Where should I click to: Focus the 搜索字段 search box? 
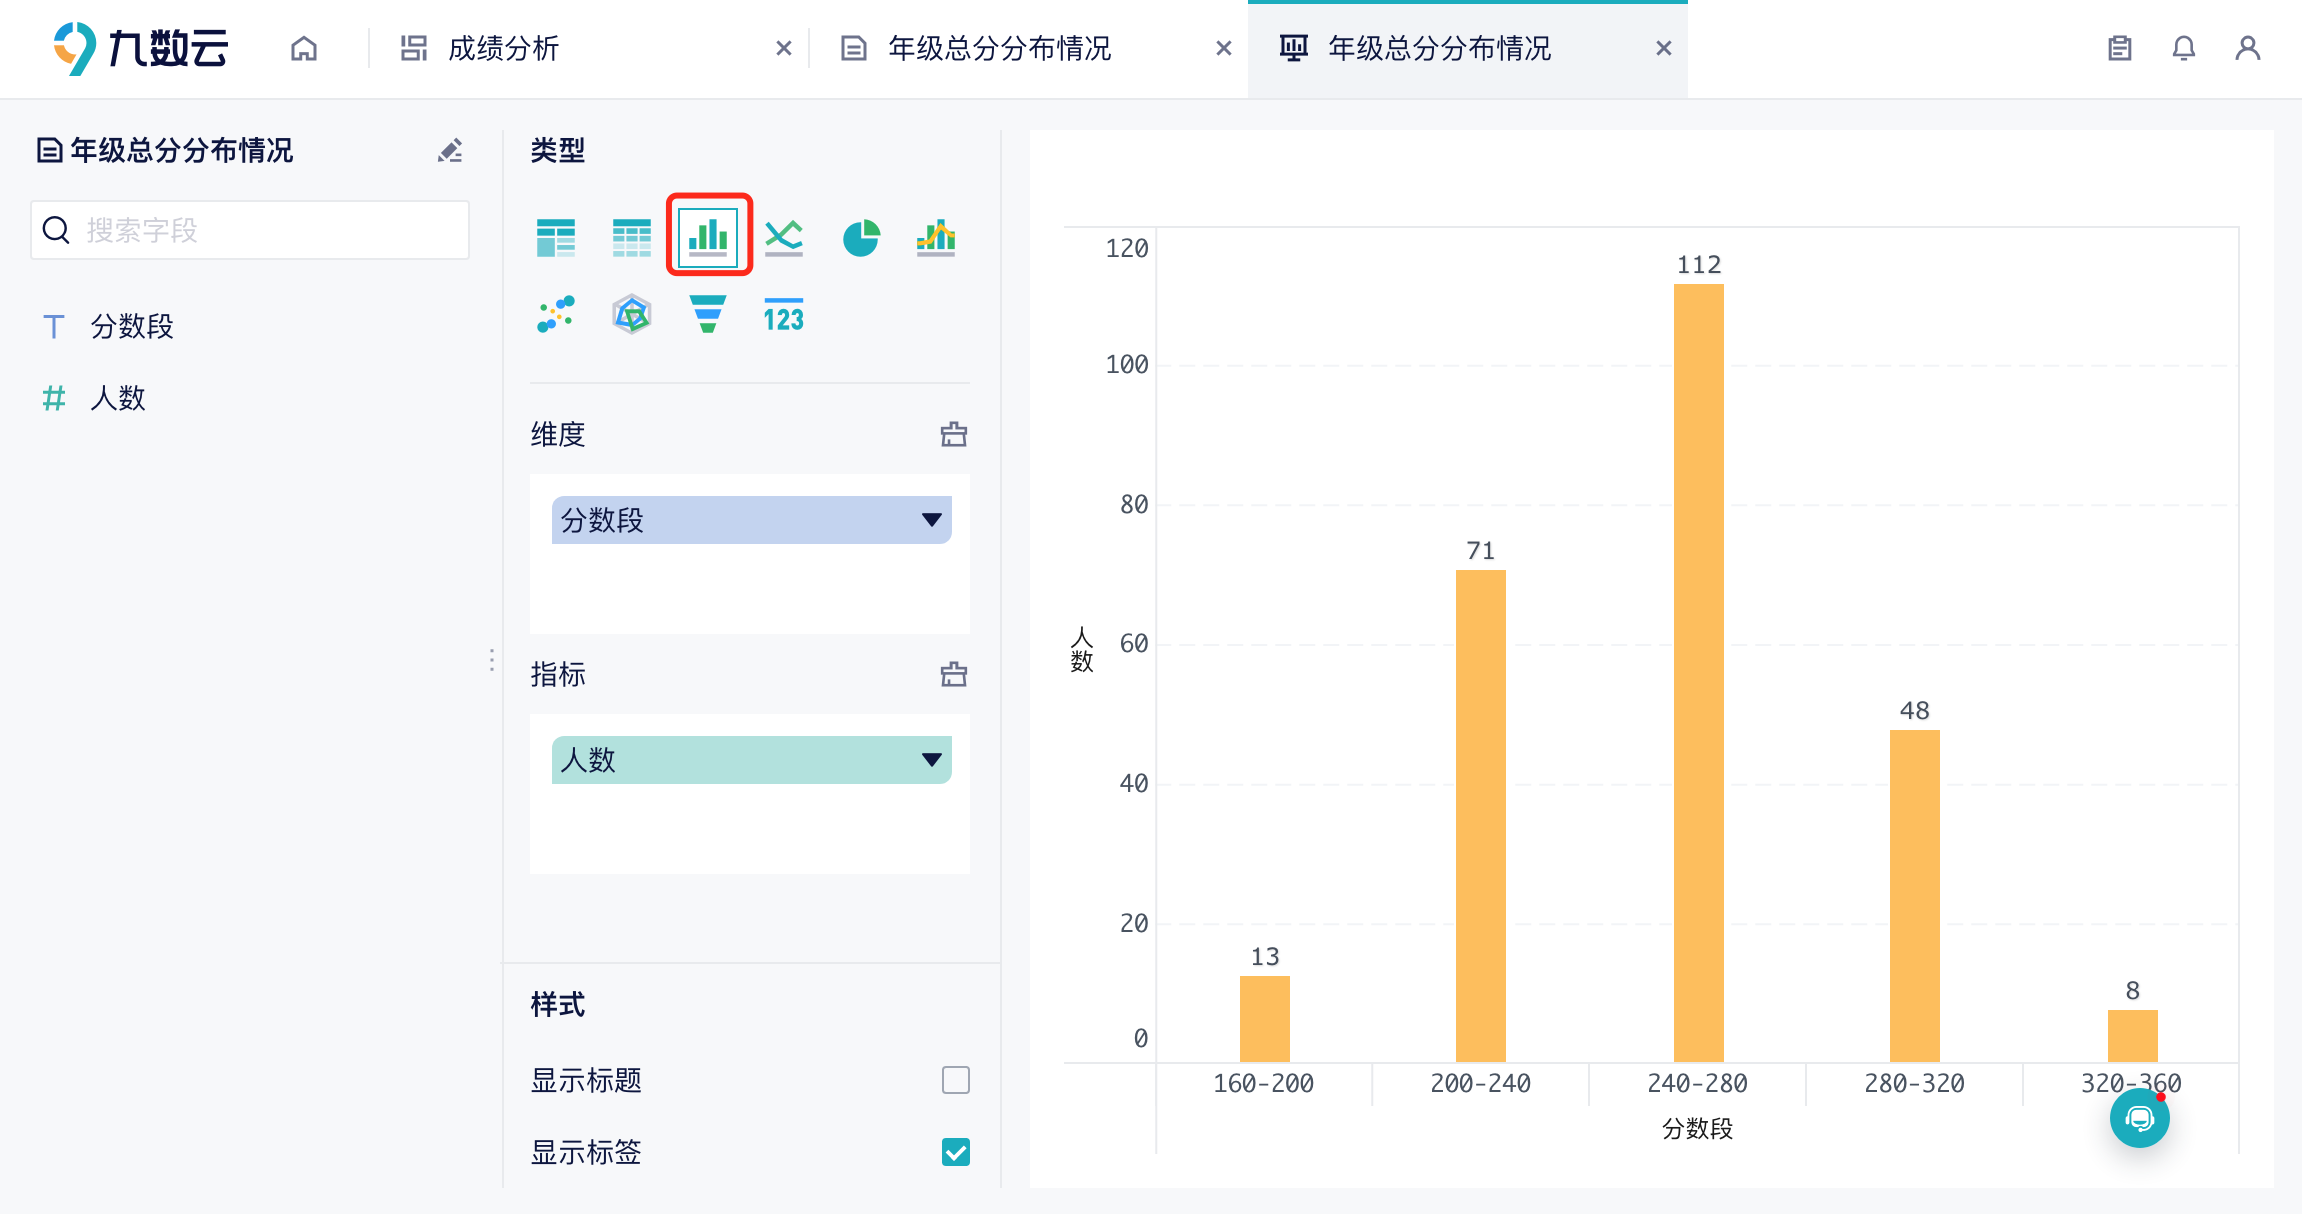[x=250, y=230]
